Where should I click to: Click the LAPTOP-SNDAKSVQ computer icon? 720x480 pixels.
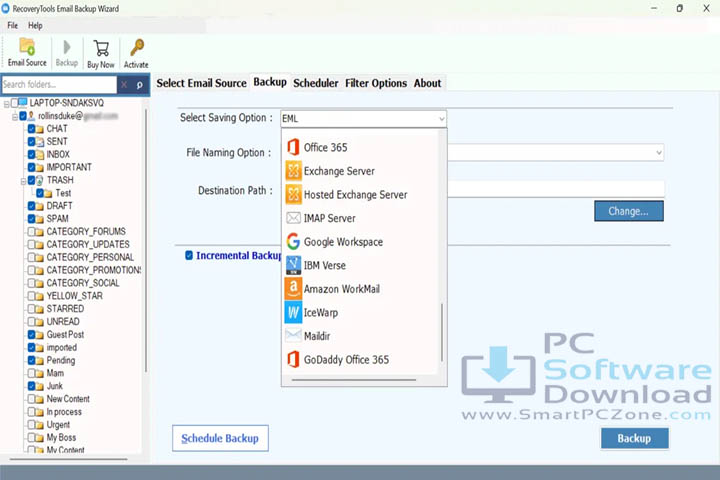[23, 102]
